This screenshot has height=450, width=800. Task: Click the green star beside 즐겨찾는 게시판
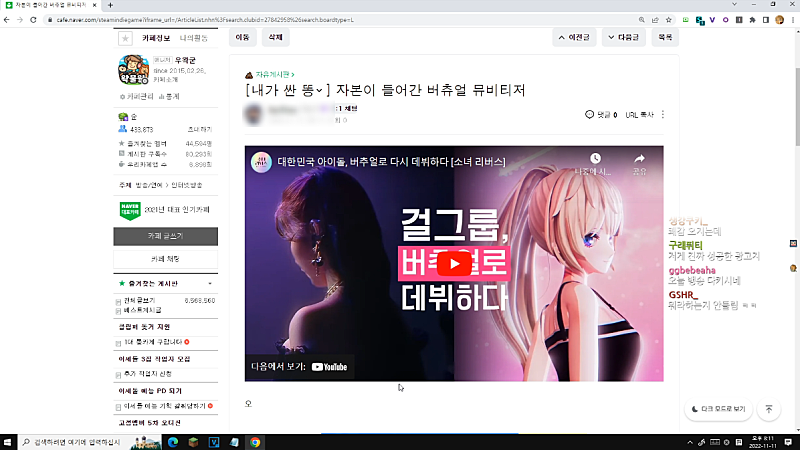click(121, 283)
